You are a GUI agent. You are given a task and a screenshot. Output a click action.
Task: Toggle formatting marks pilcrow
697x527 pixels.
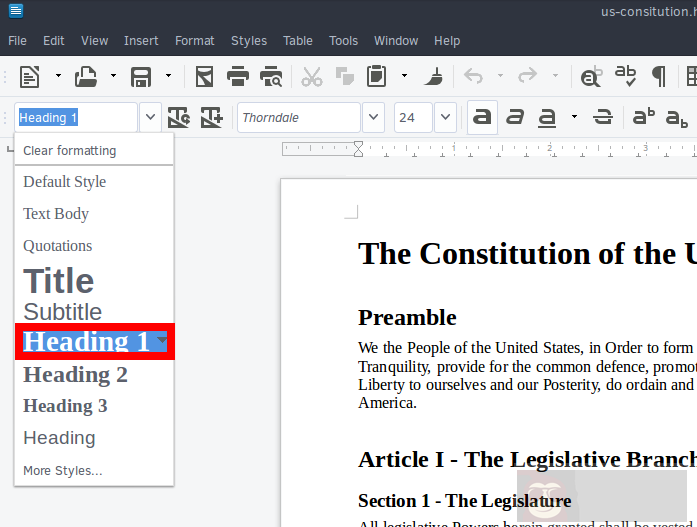pyautogui.click(x=659, y=76)
